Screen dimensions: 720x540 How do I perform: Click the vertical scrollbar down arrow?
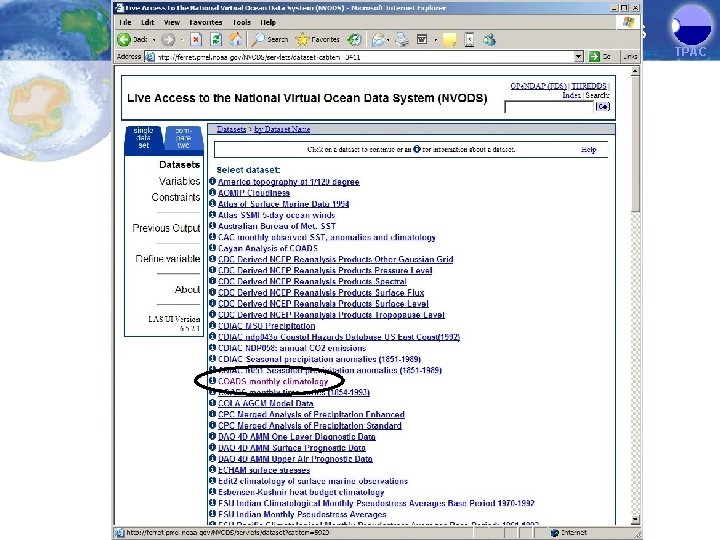click(x=635, y=519)
